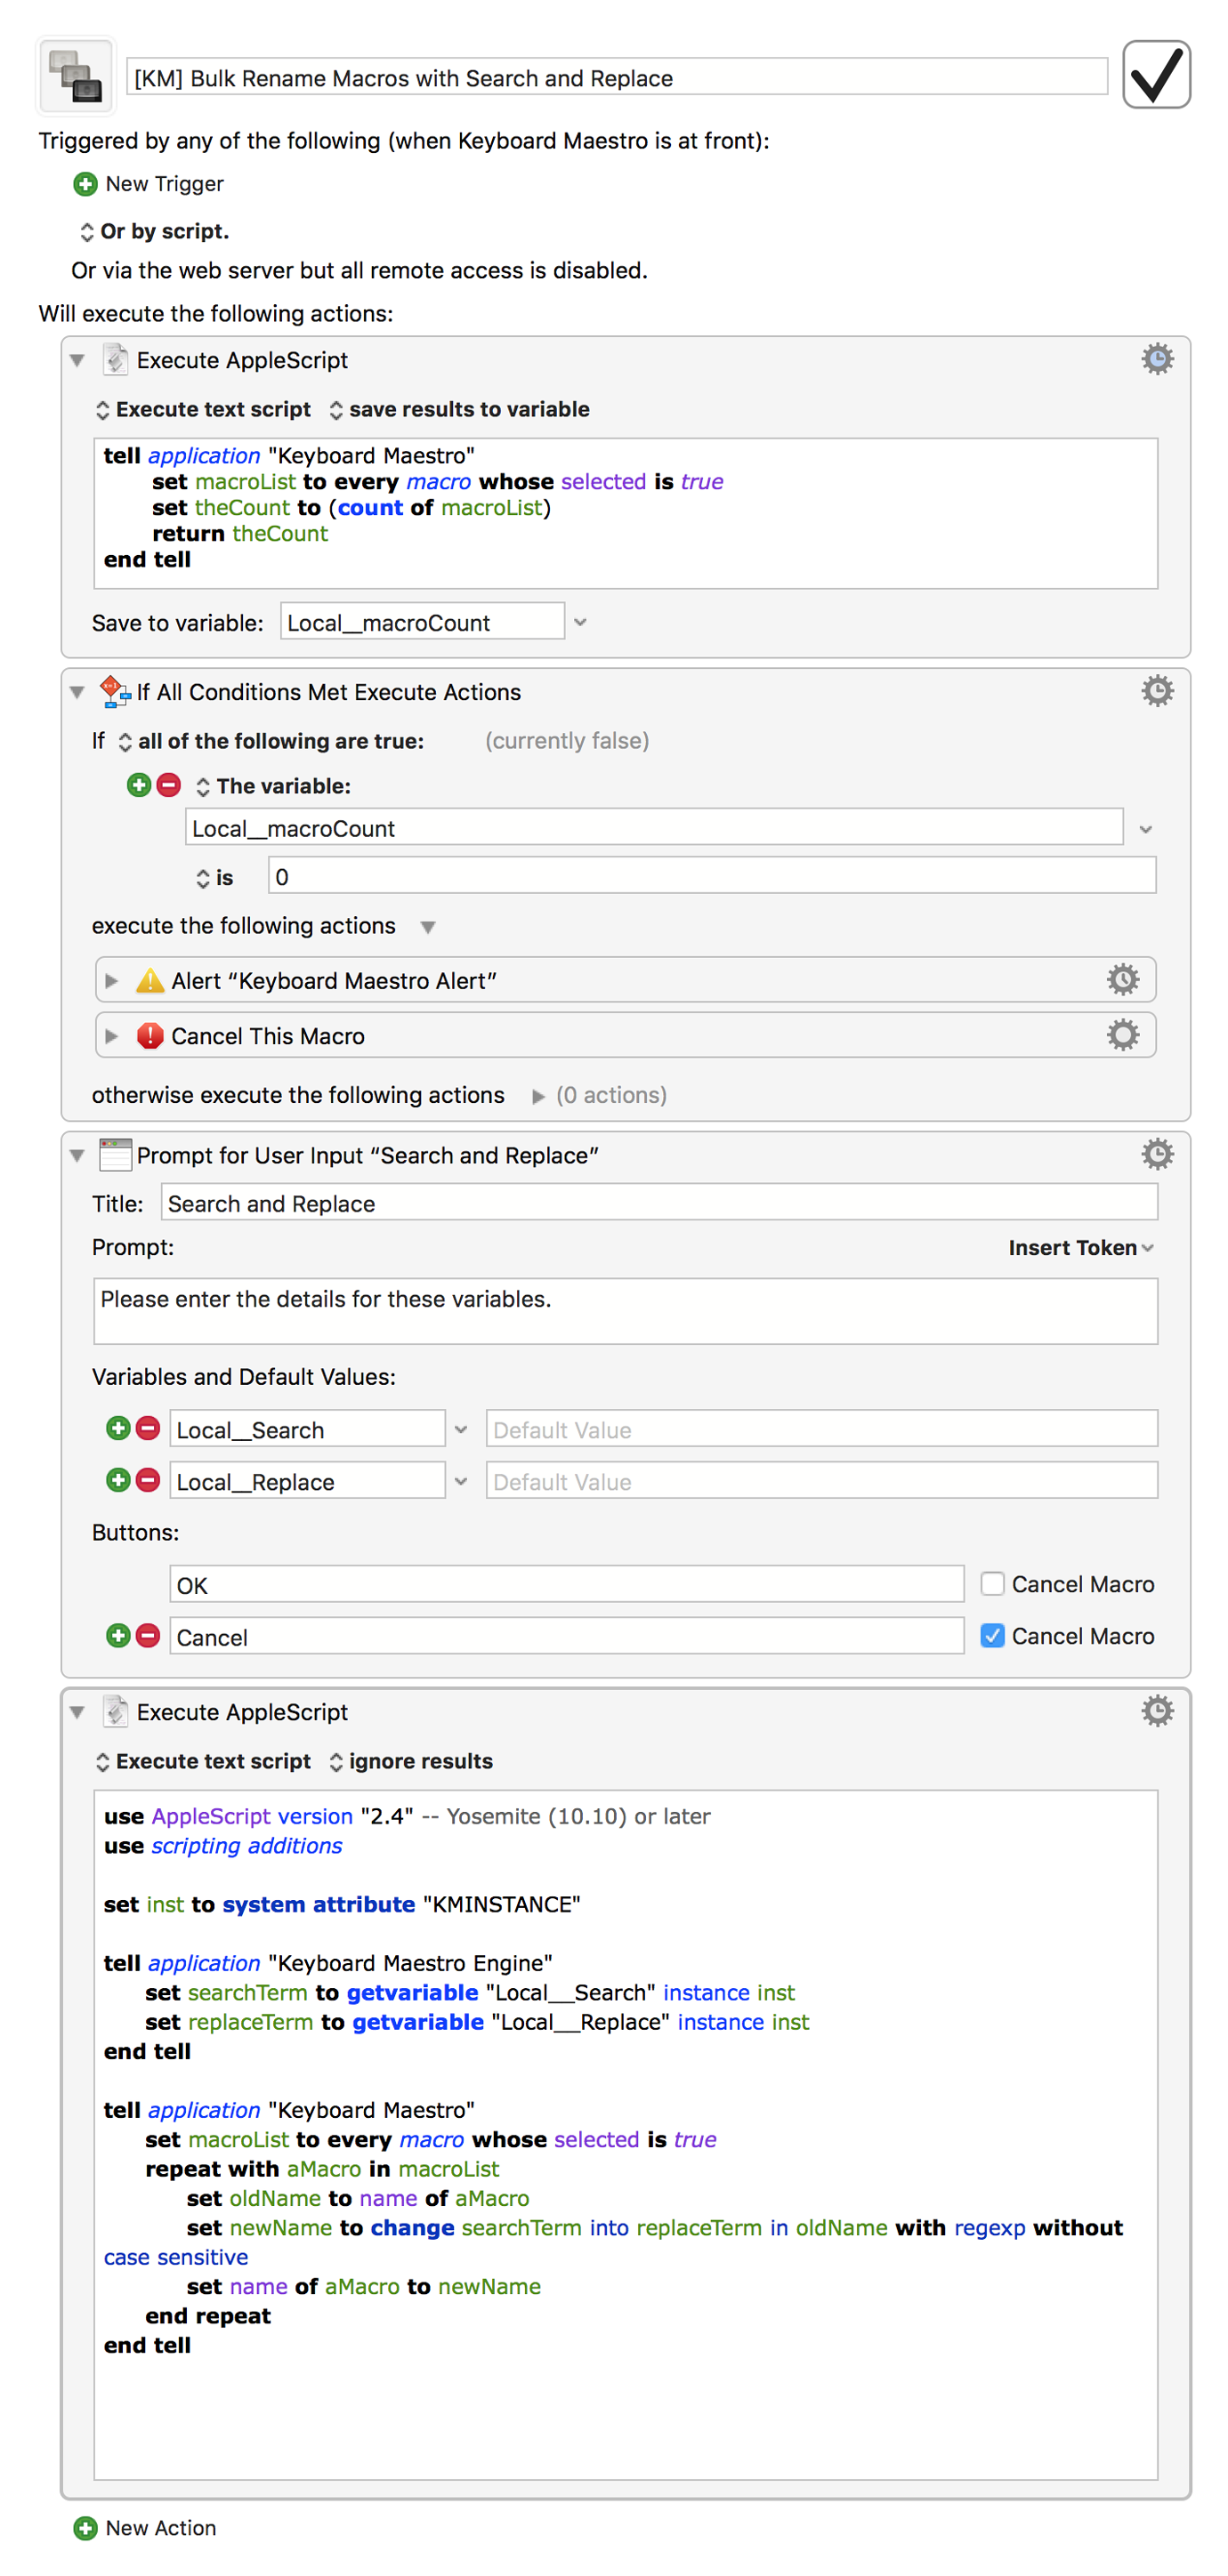Change 'all of the following are true' popup
Image resolution: width=1228 pixels, height=2576 pixels.
point(271,741)
